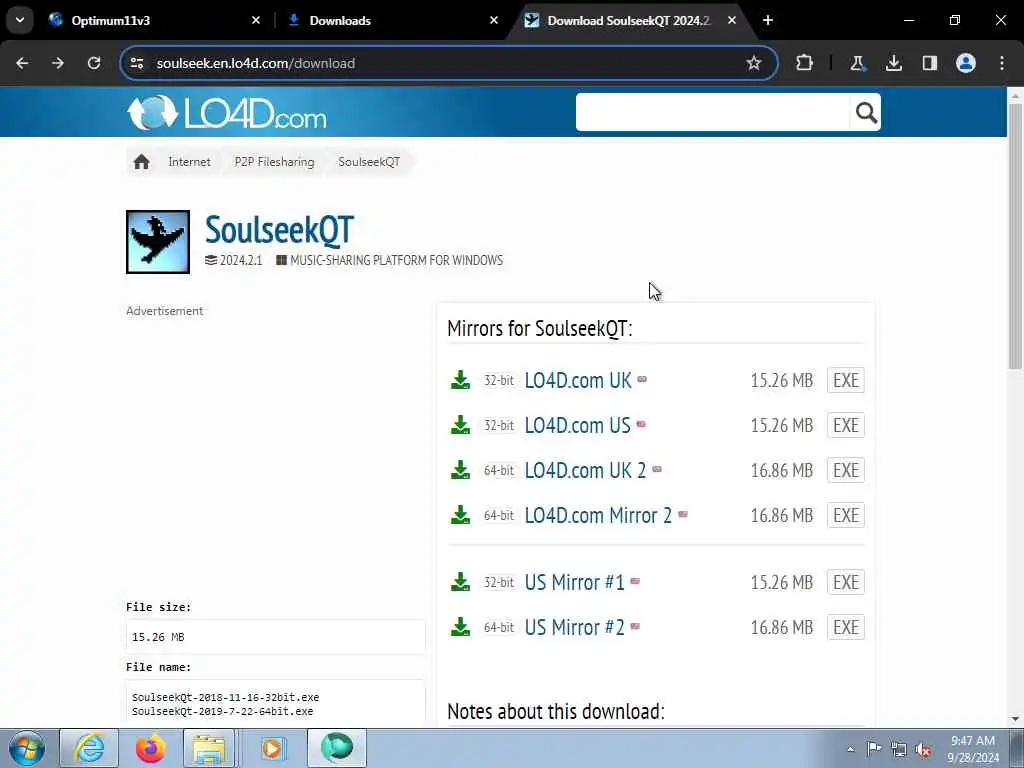This screenshot has height=768, width=1024.
Task: Launch Firefox from the taskbar
Action: (150, 748)
